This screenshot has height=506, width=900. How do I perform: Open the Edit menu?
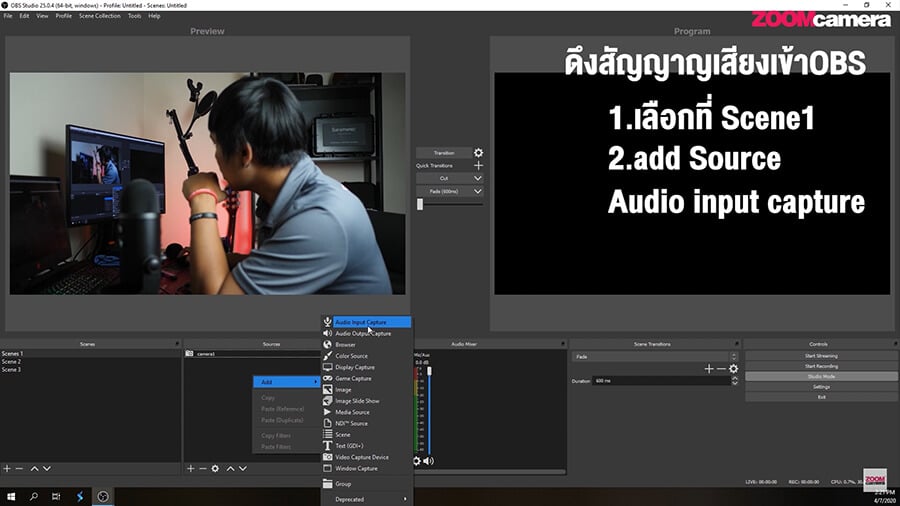coord(24,16)
